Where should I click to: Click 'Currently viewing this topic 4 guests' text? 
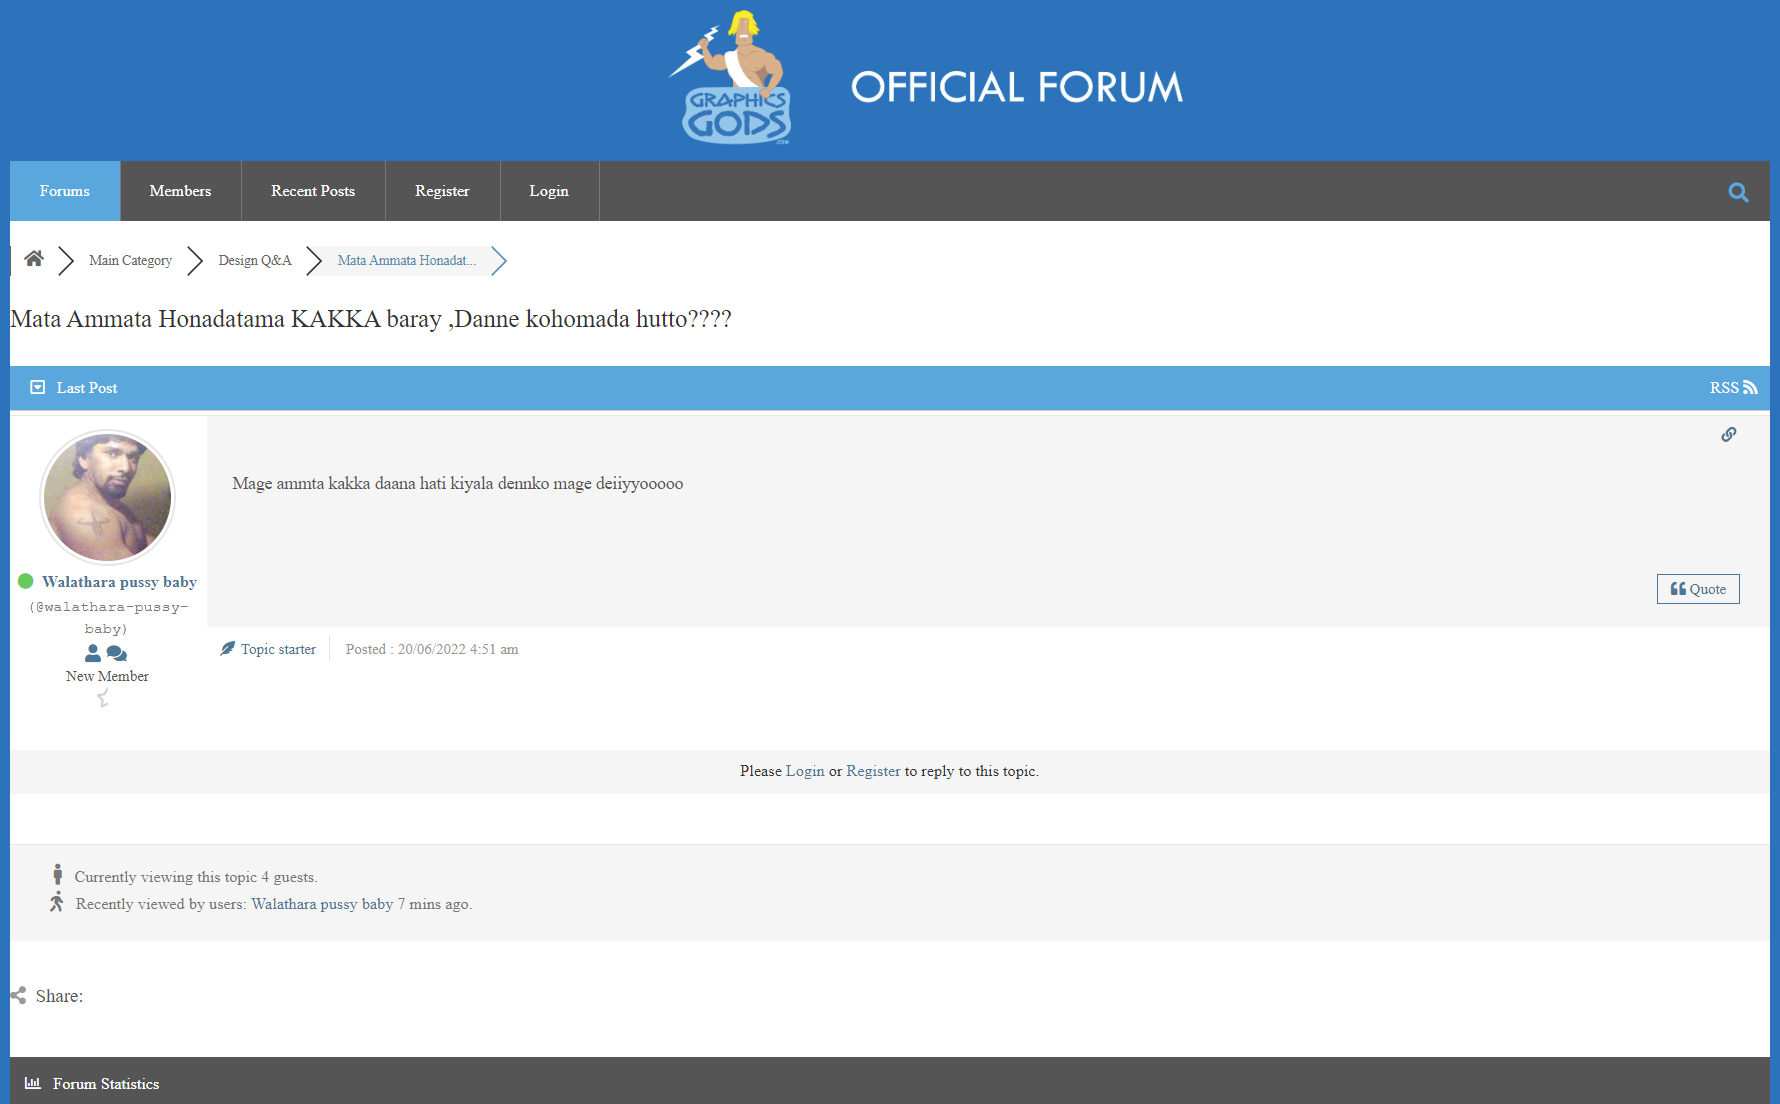[x=196, y=877]
